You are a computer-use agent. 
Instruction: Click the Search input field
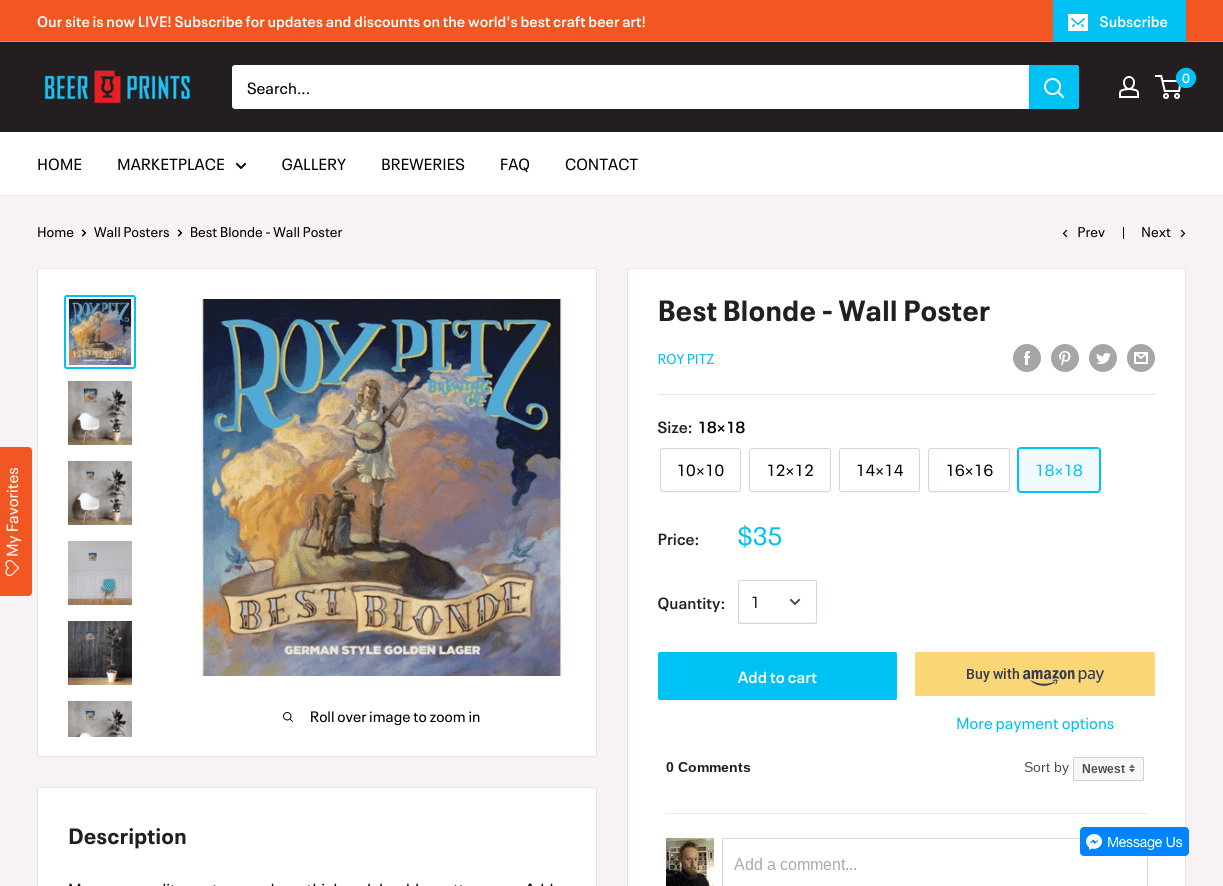coord(630,87)
